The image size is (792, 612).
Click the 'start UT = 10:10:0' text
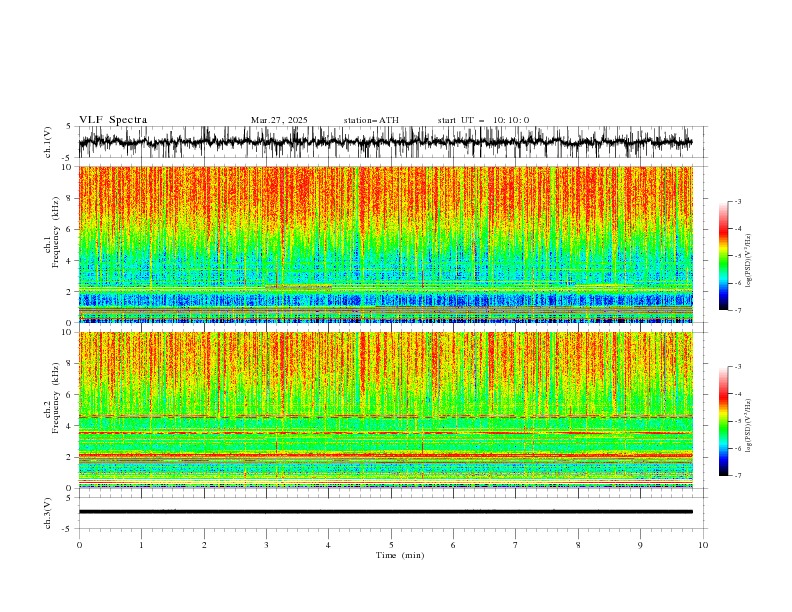[483, 120]
